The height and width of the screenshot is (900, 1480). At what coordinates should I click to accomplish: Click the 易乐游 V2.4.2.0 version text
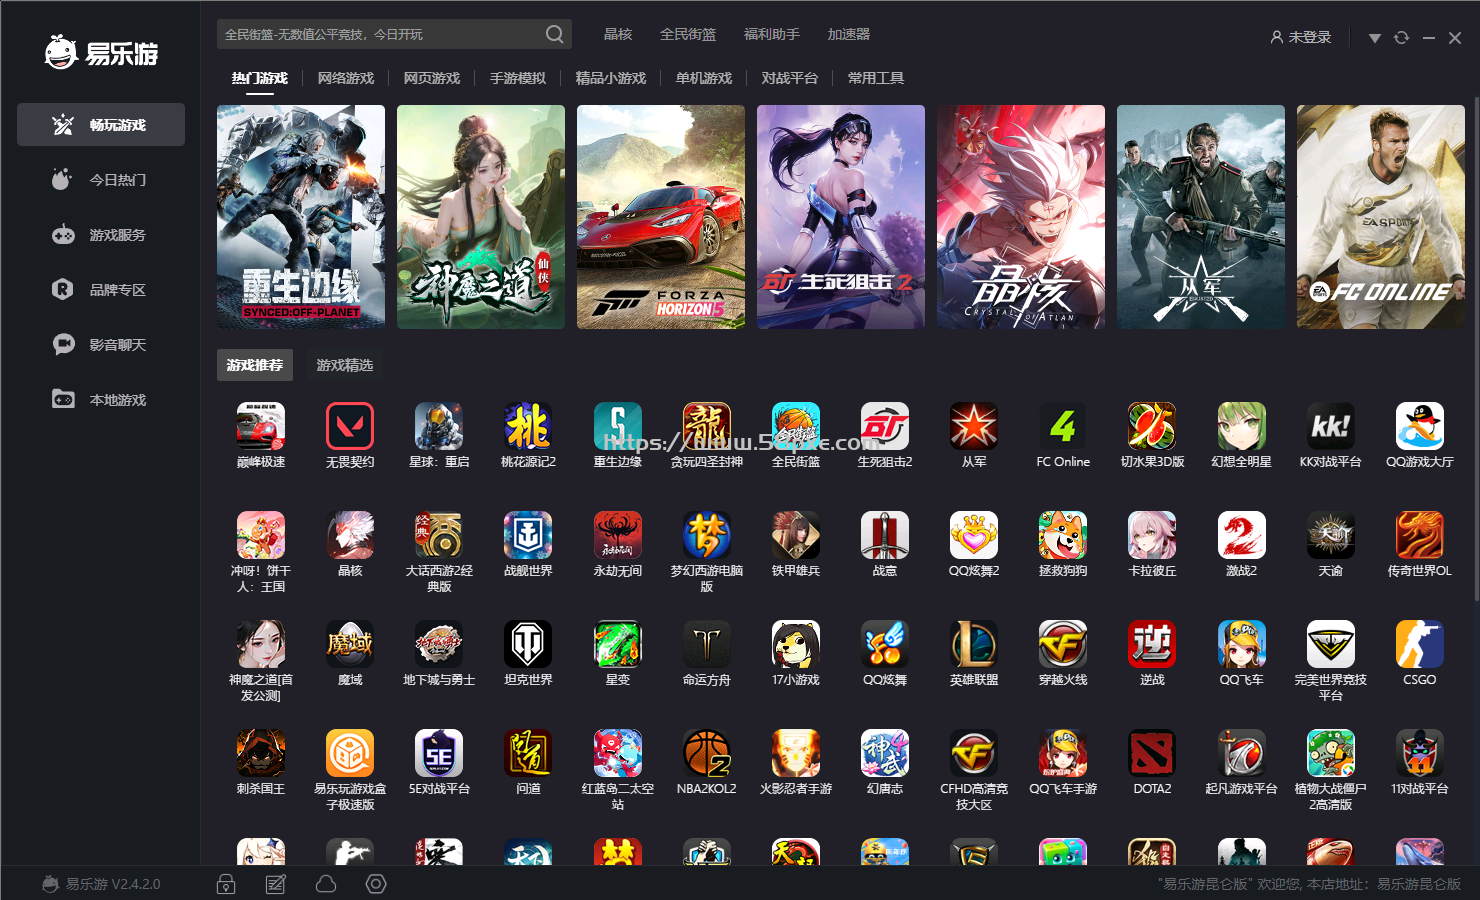pos(113,884)
